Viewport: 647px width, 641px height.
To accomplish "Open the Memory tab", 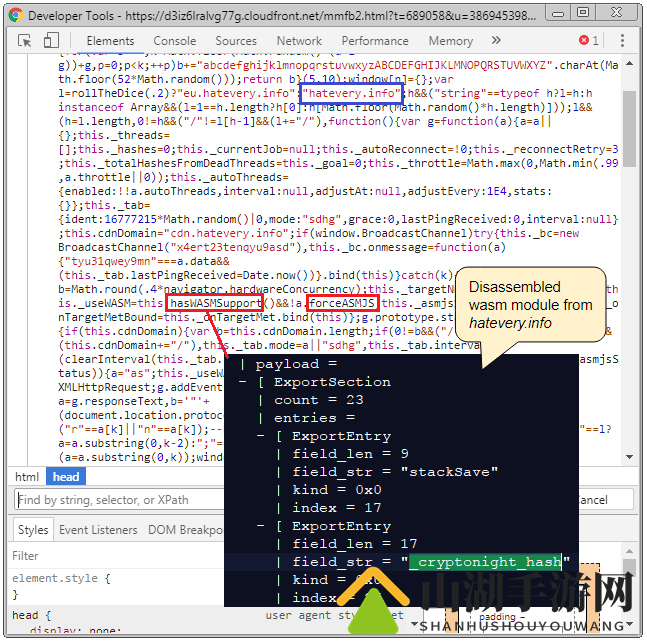I will click(x=451, y=41).
